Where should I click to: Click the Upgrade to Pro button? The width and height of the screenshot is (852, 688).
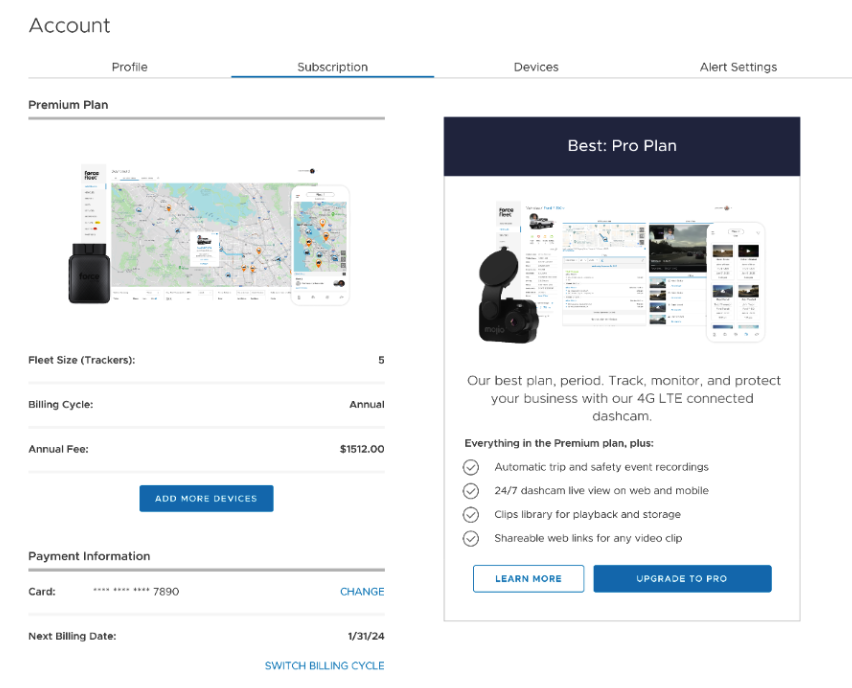pyautogui.click(x=682, y=578)
